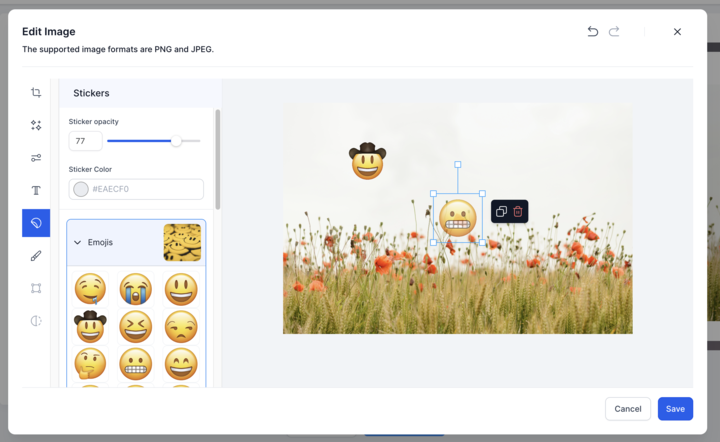
Task: Select the frame/shape tool
Action: point(36,288)
